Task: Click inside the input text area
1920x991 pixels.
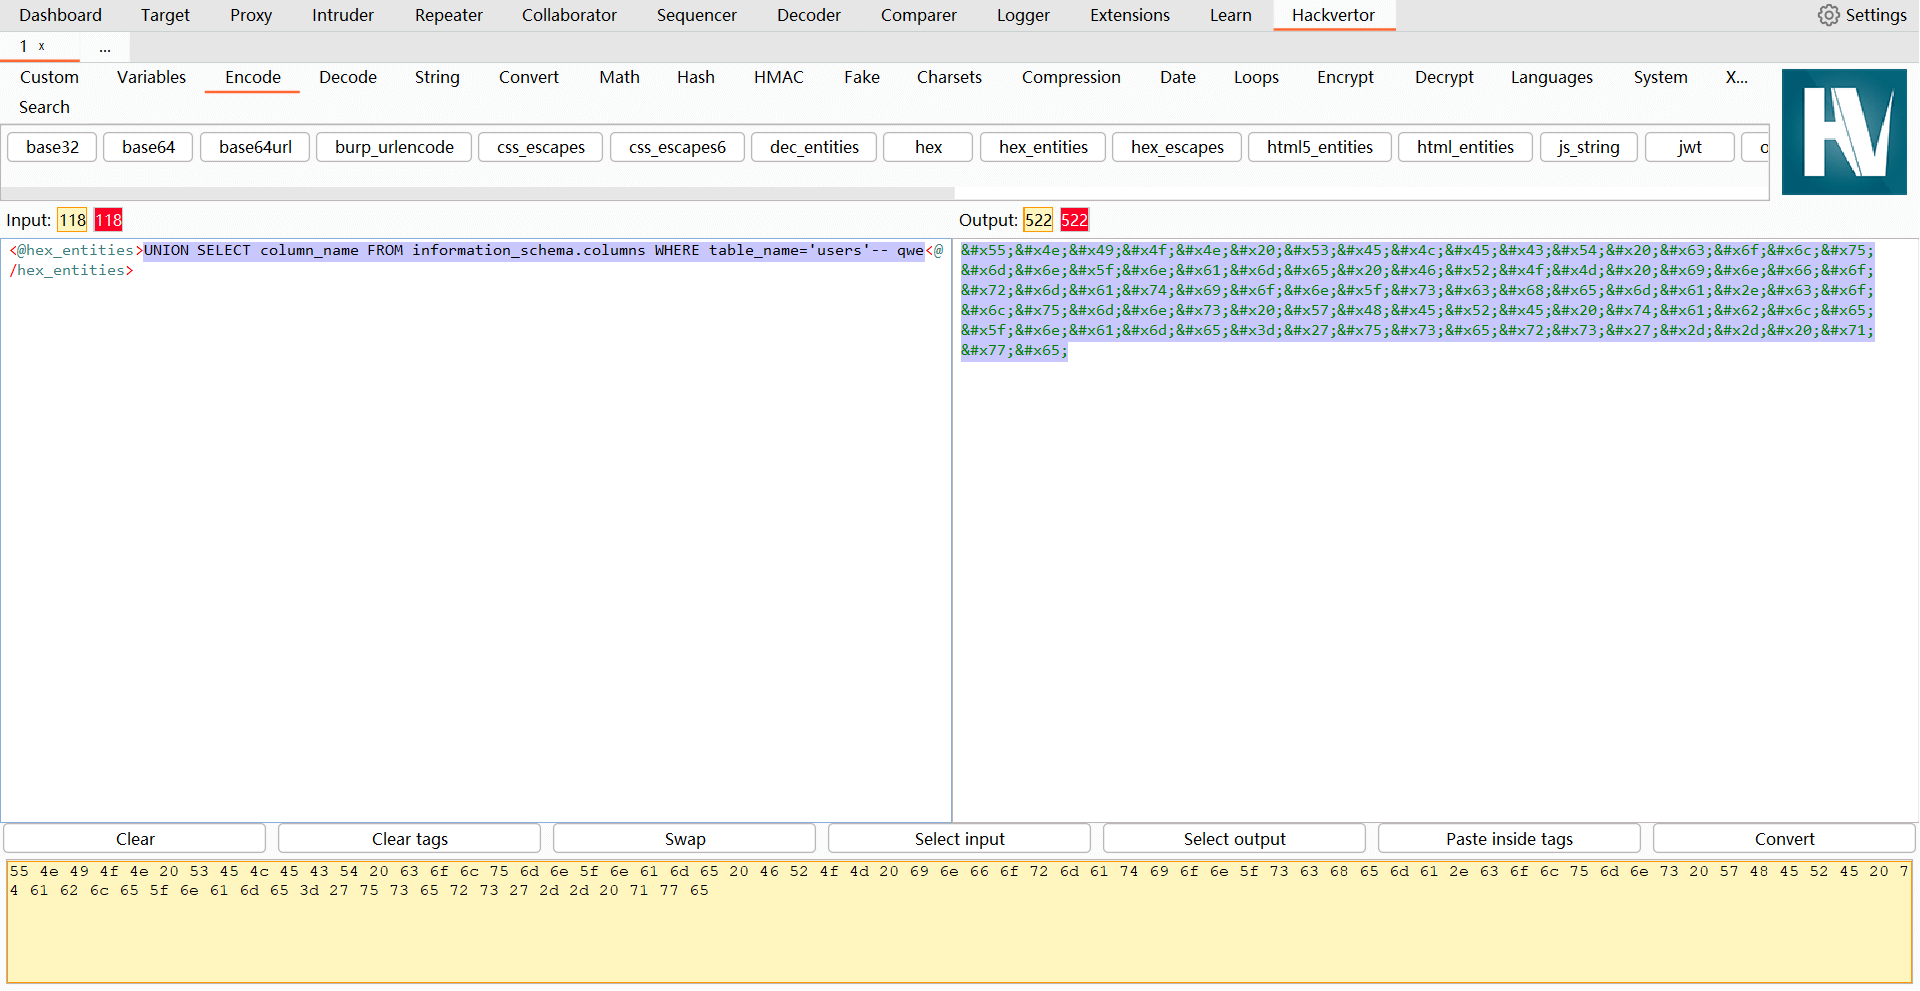Action: pos(475,530)
